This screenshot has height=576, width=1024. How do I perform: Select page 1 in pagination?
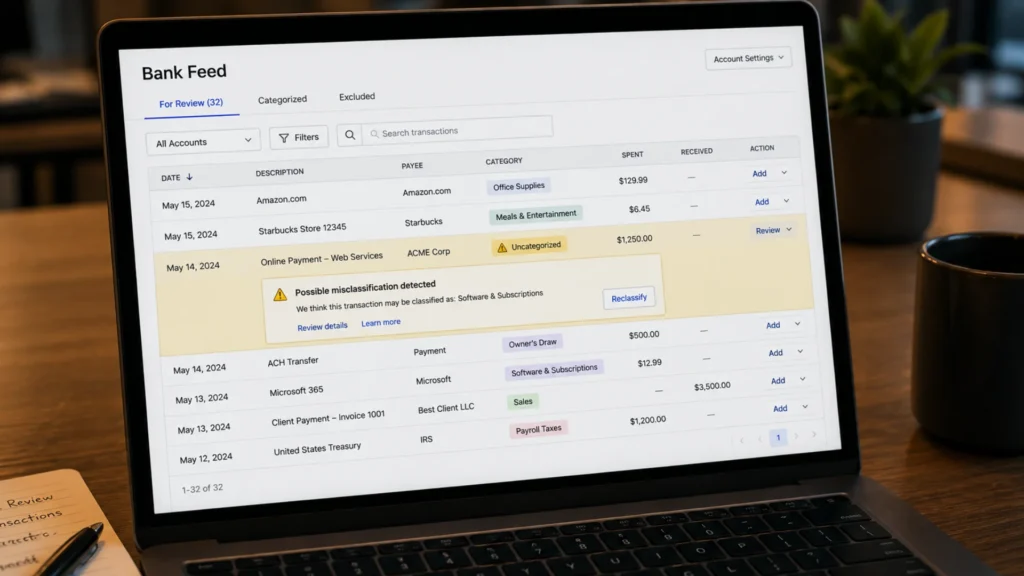(778, 438)
